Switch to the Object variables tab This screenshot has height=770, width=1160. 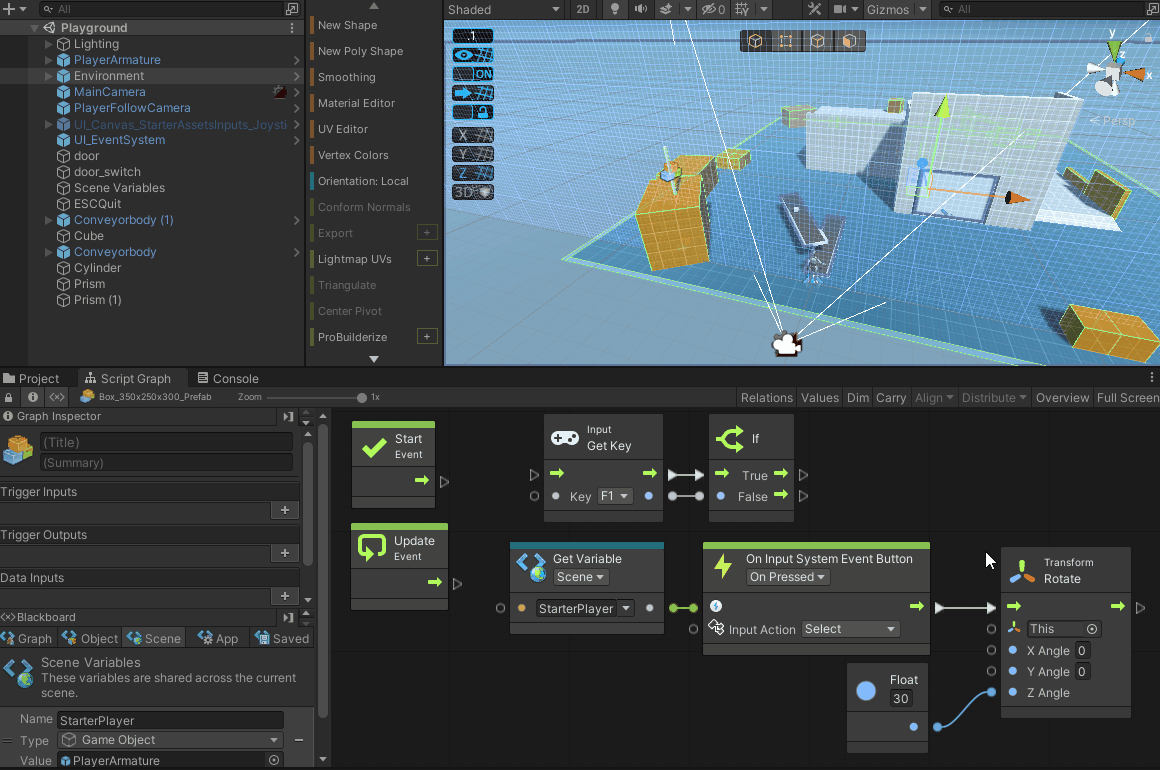[90, 638]
